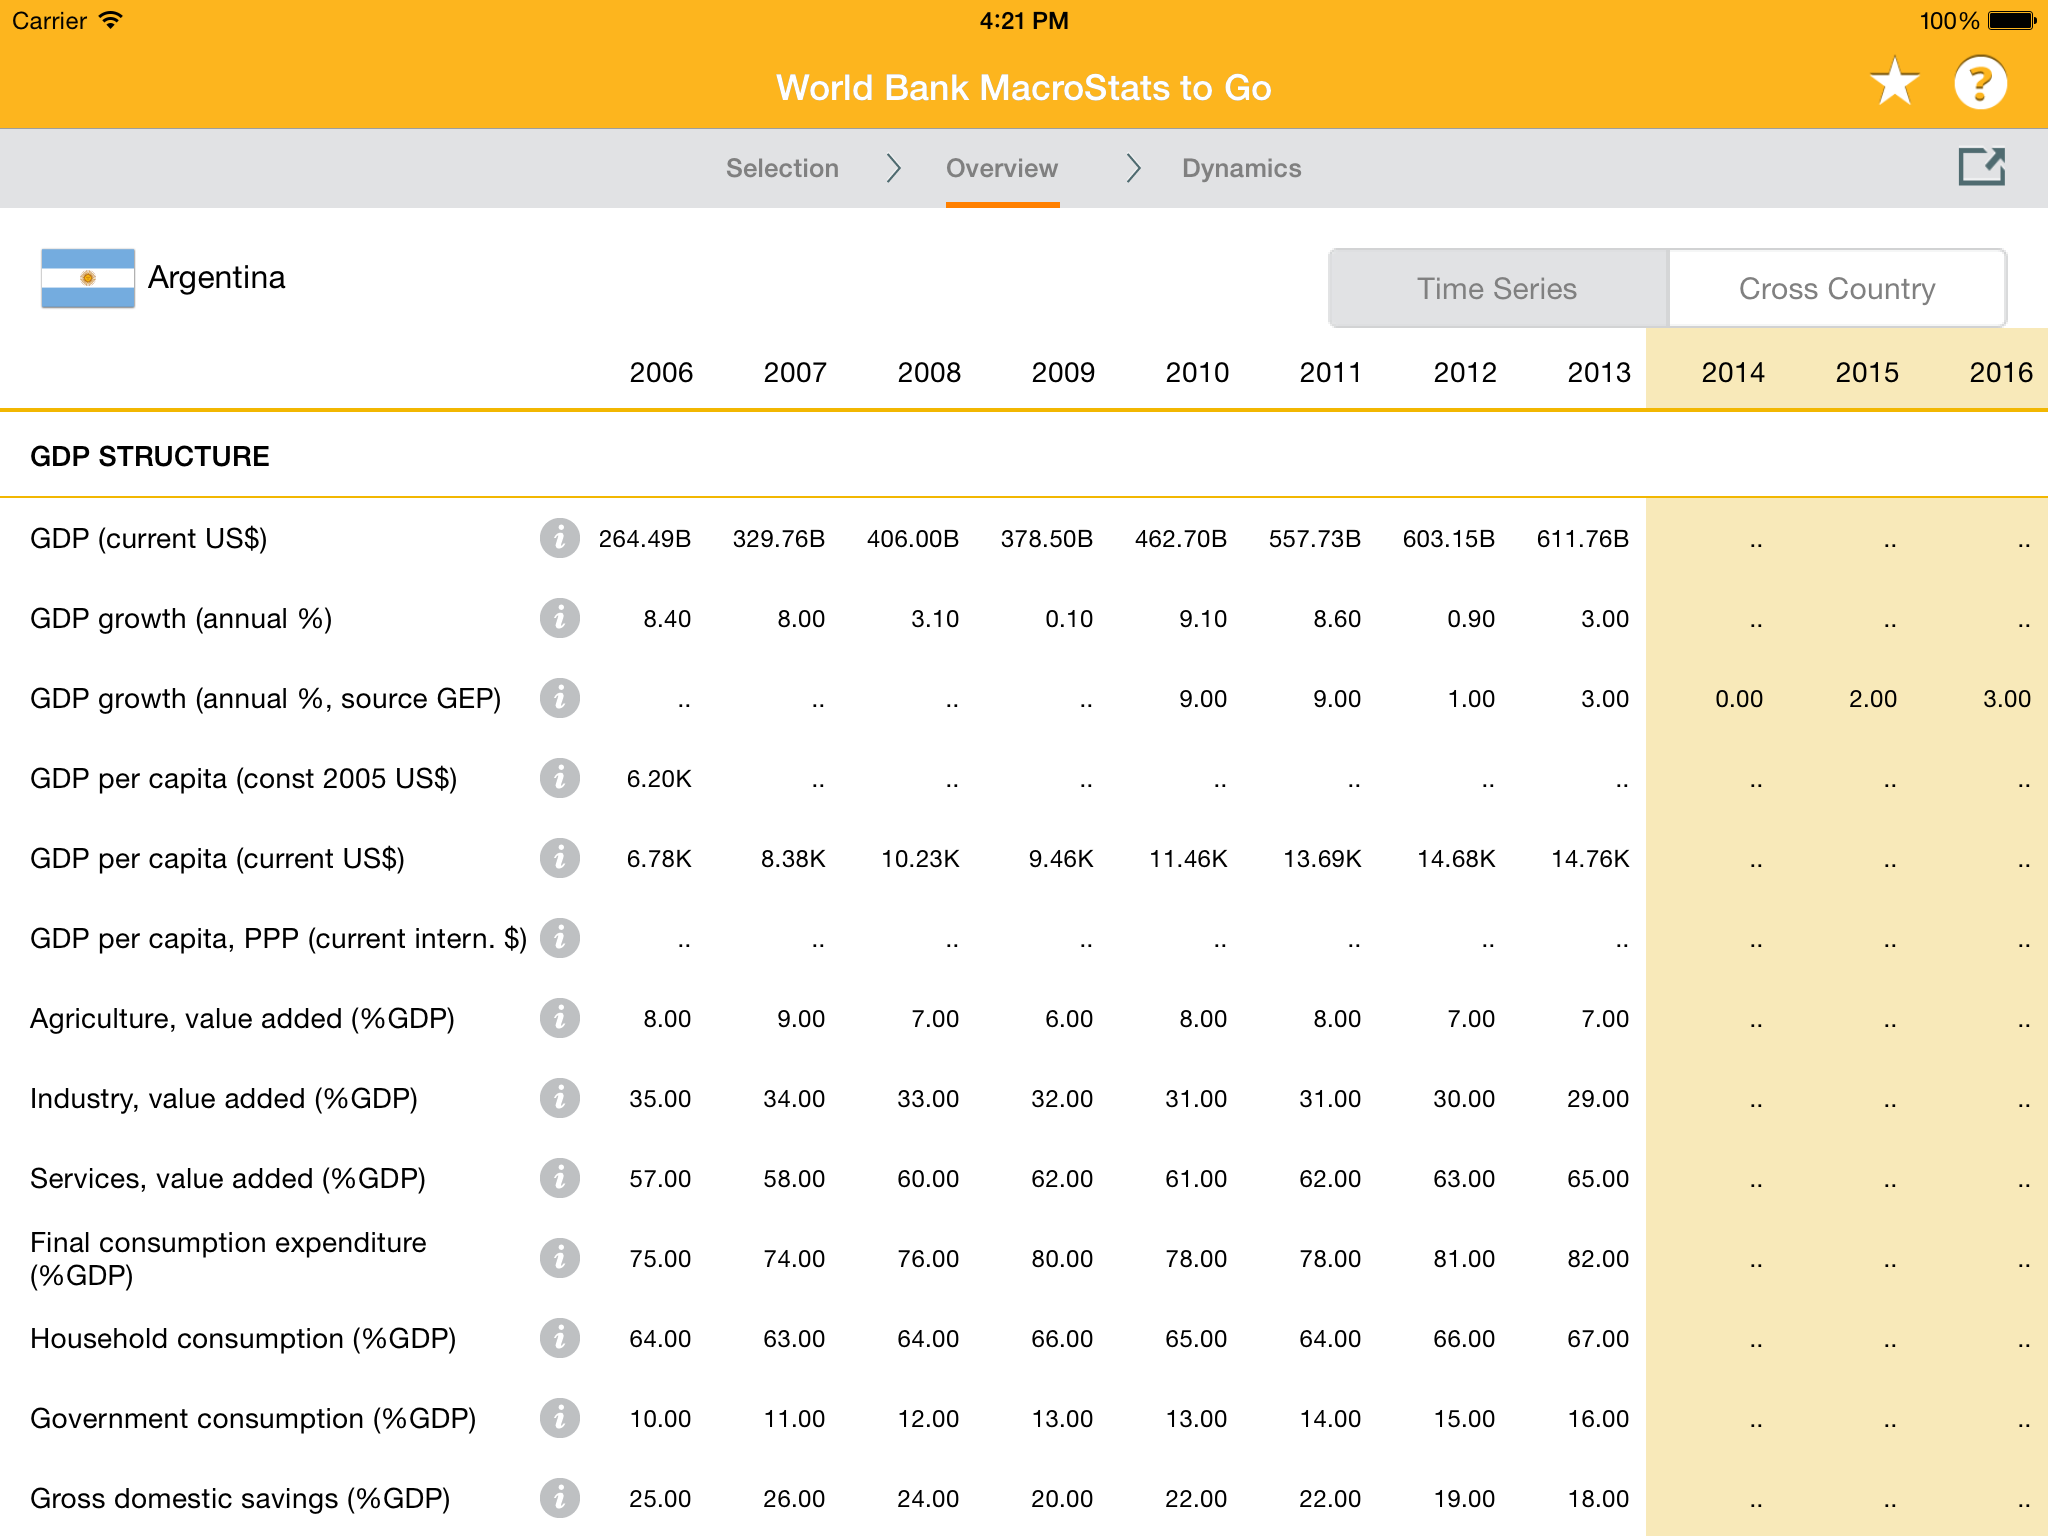Tap the 611.76B GDP value
Image resolution: width=2048 pixels, height=1536 pixels.
[1583, 539]
